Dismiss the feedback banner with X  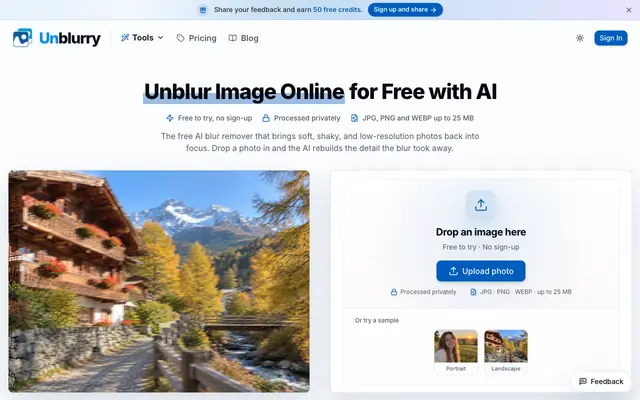pyautogui.click(x=629, y=10)
